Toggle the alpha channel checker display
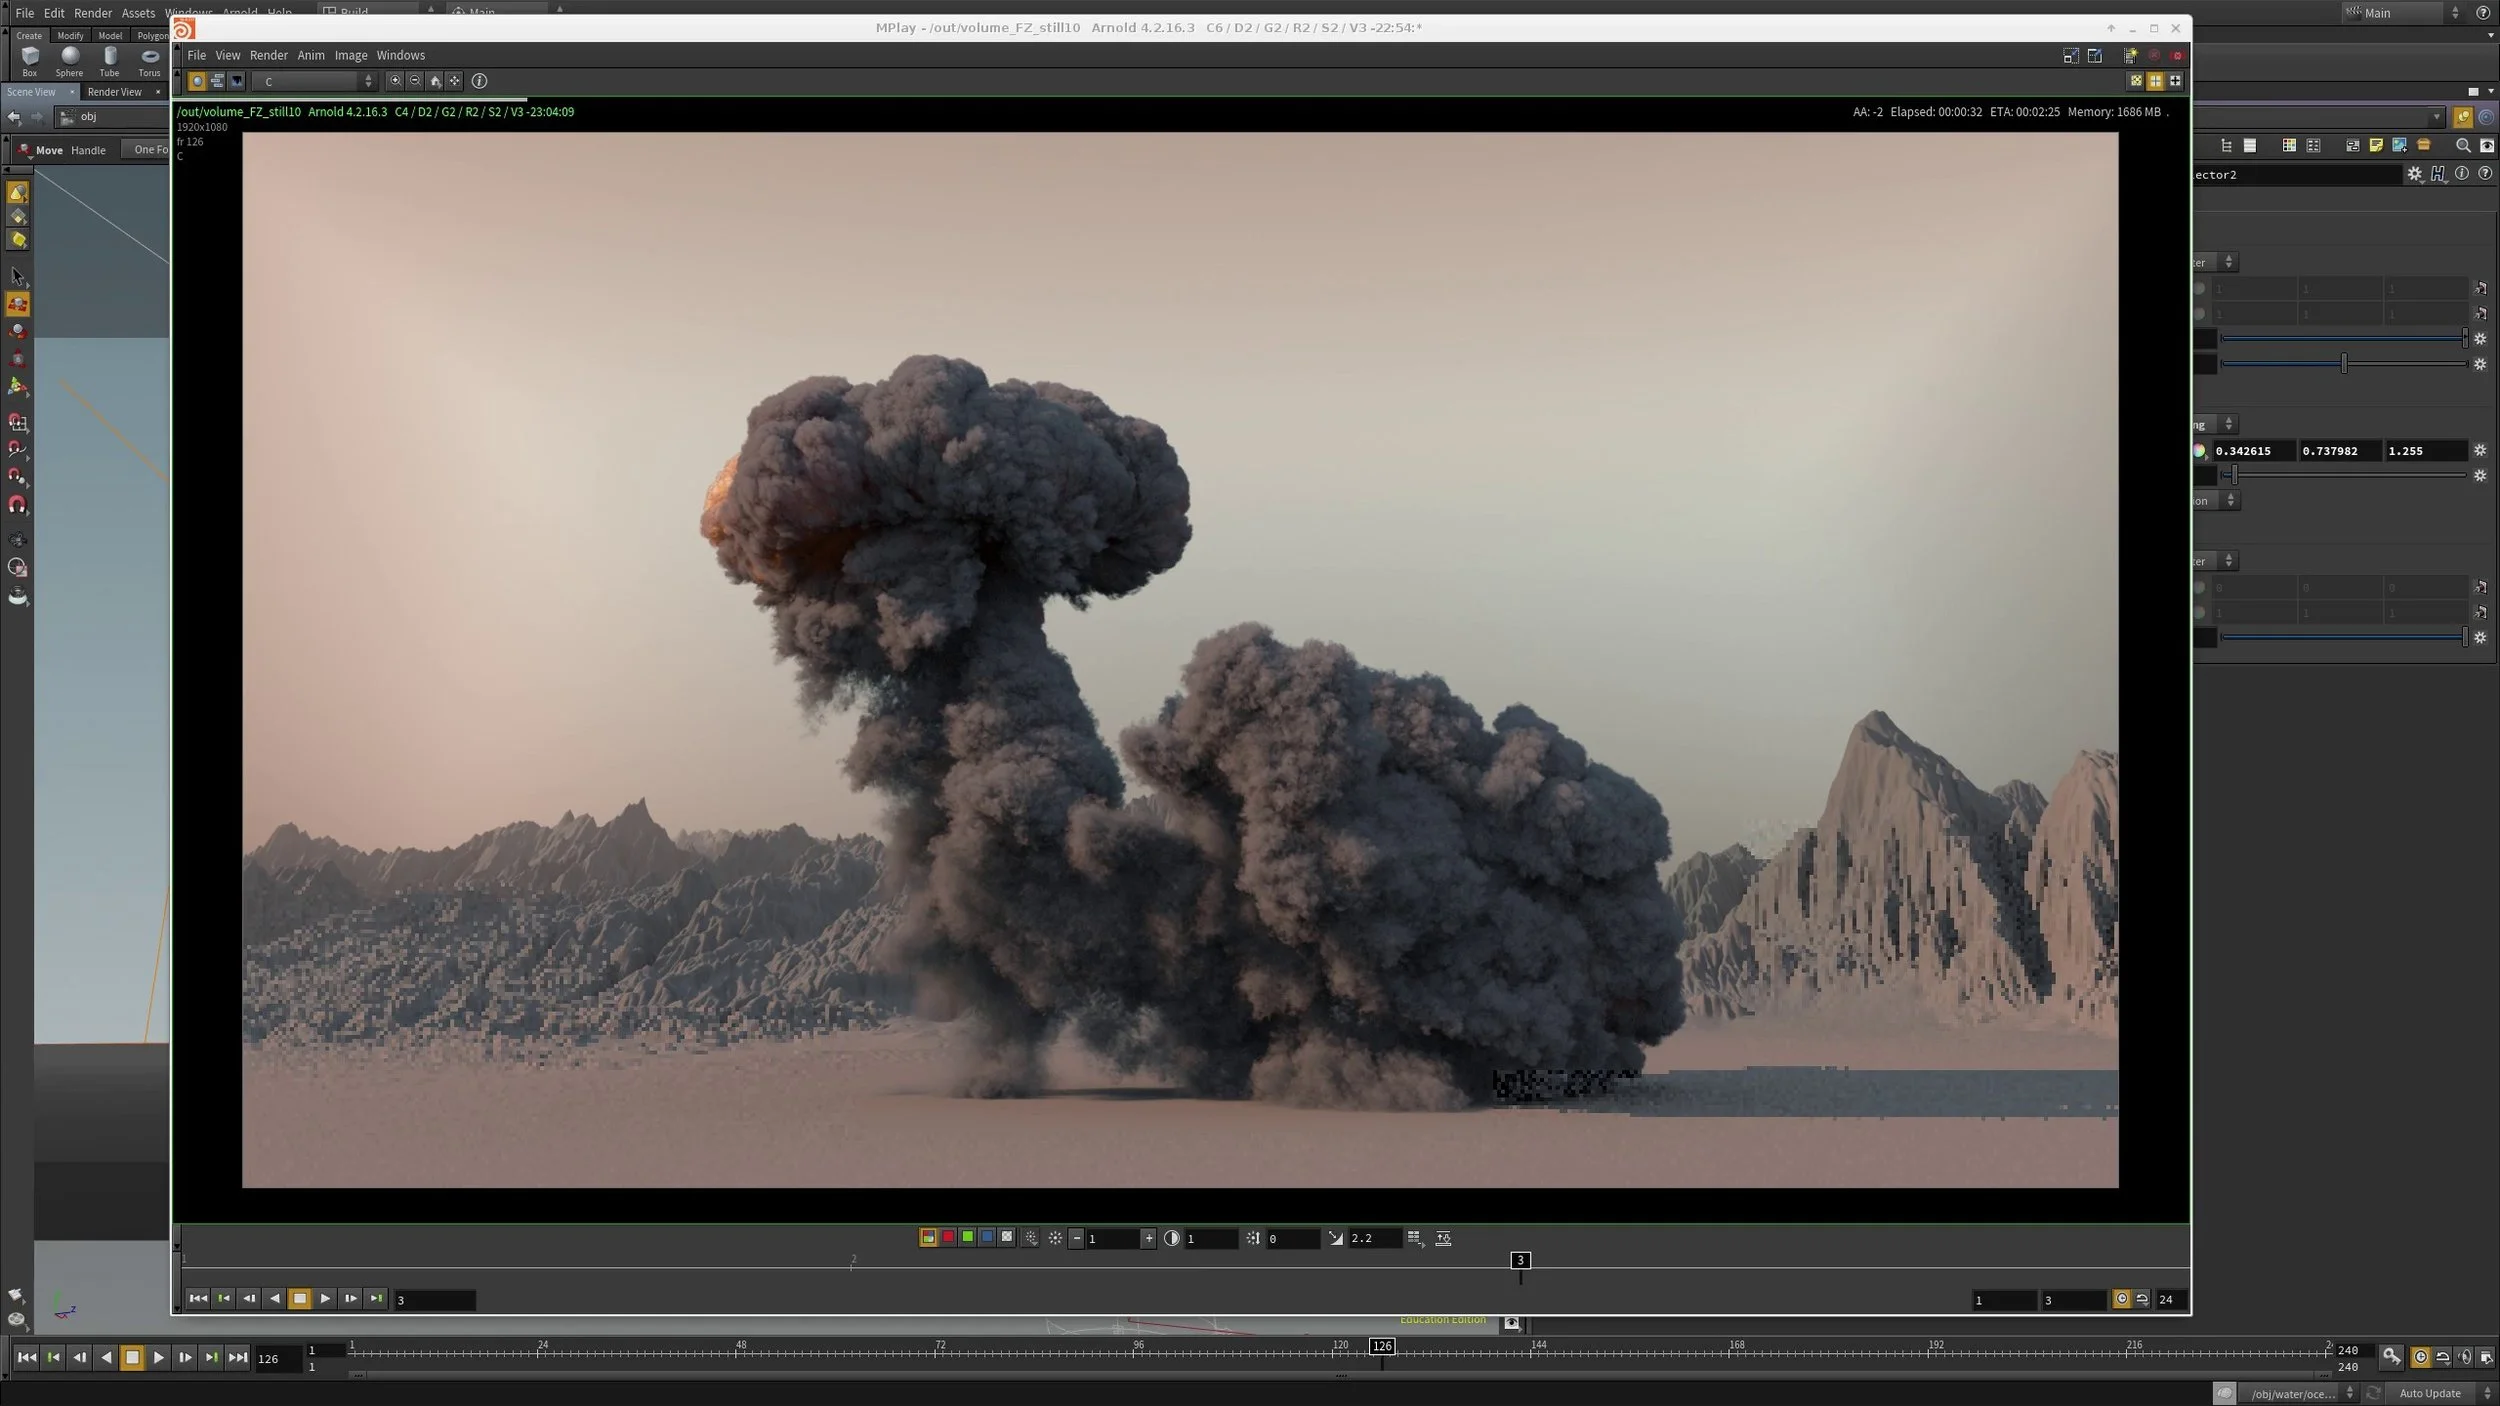Screen dimensions: 2500x1406 coord(1007,1237)
